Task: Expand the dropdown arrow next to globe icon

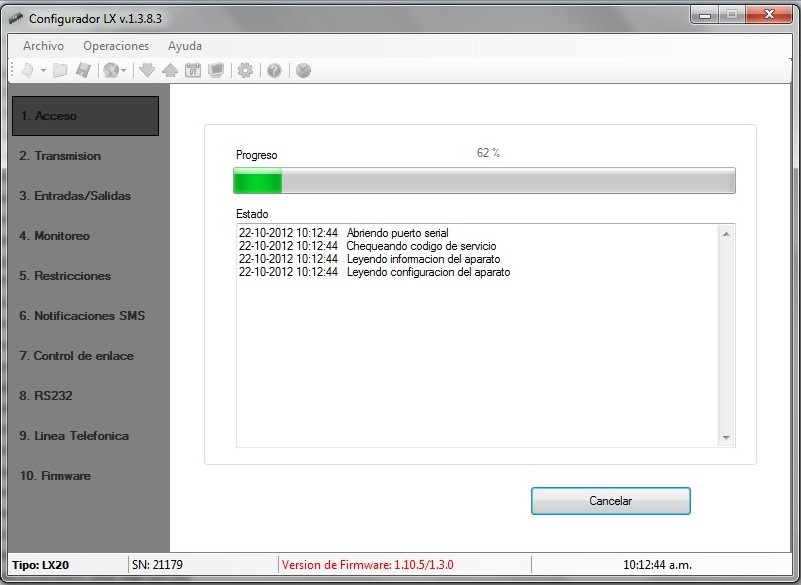Action: point(124,71)
